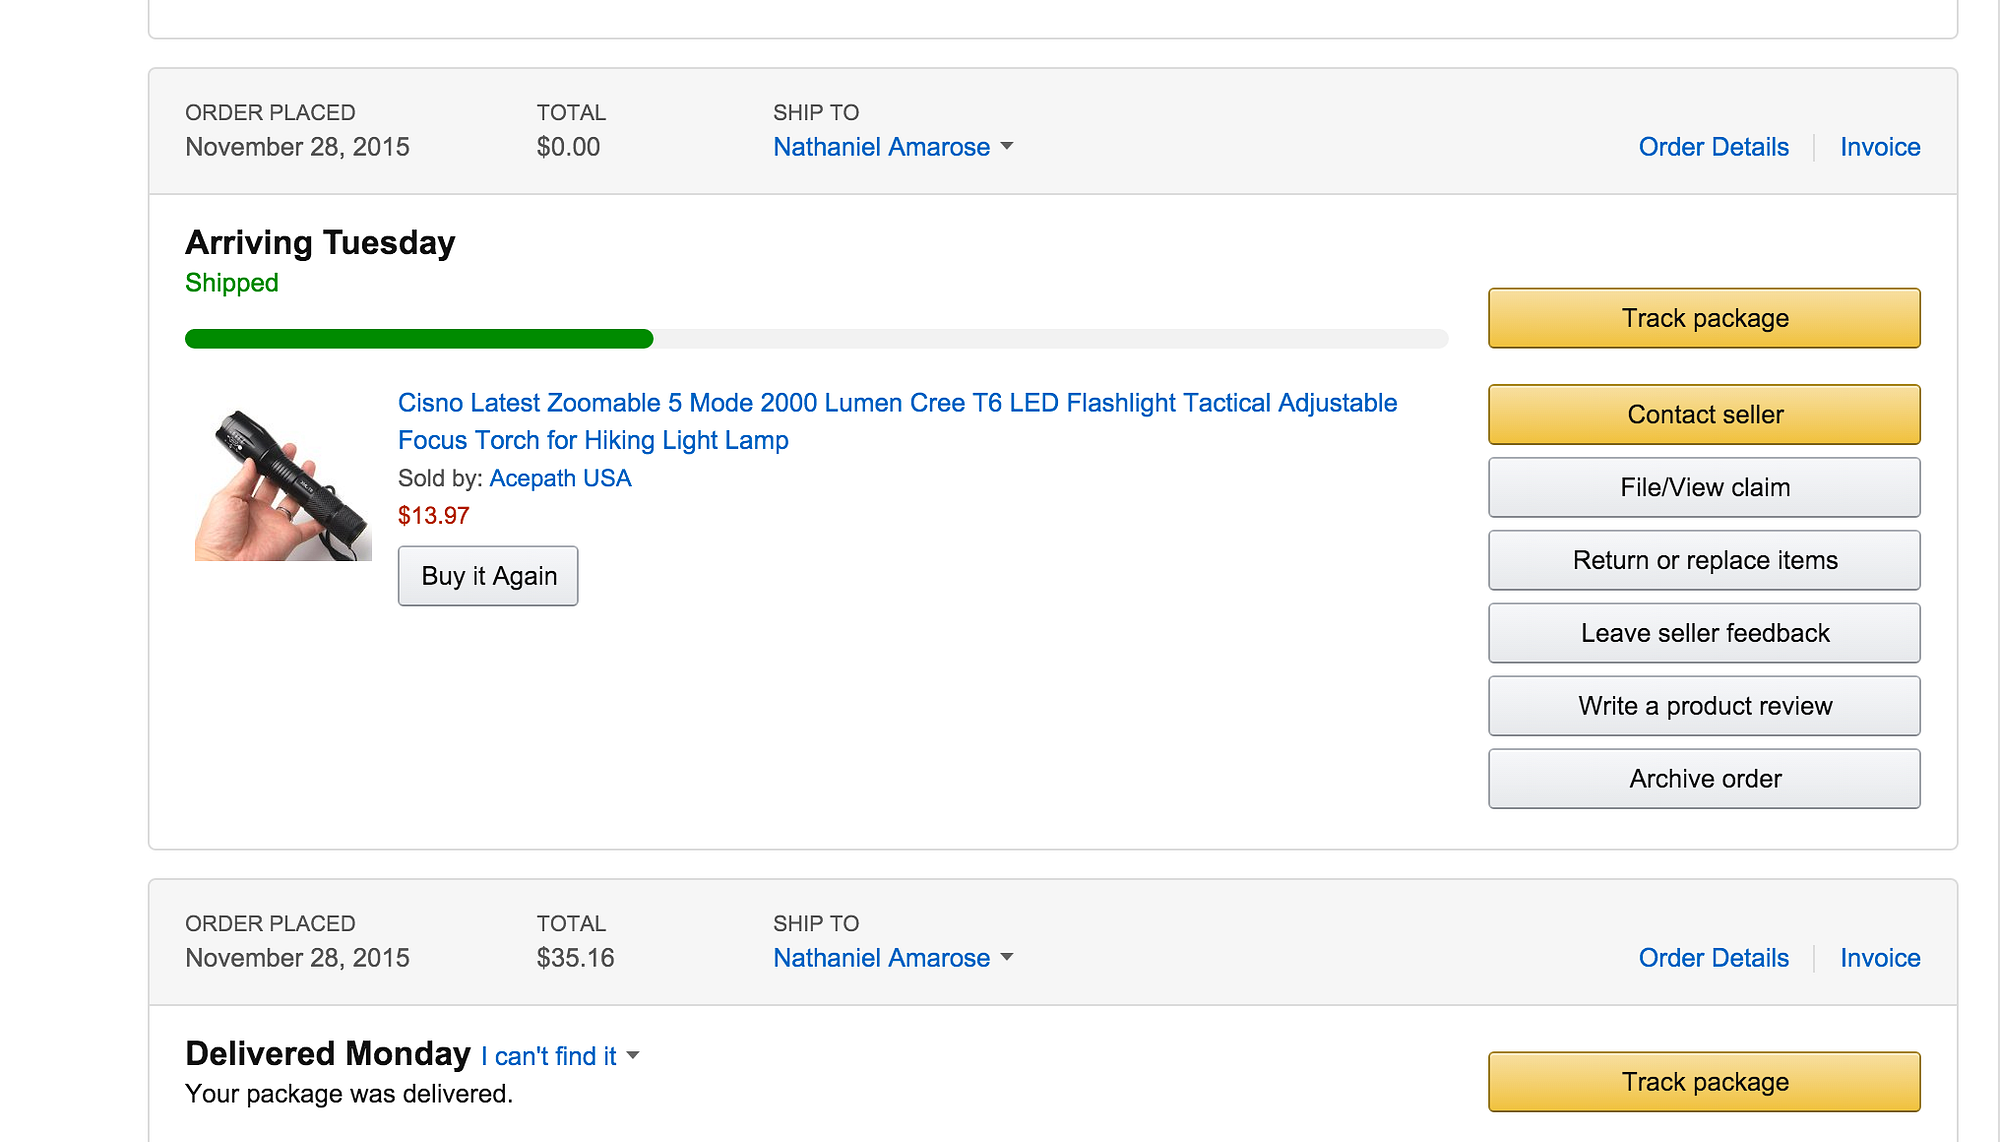Expand Ship To dropdown on $0.00 order
The width and height of the screenshot is (2000, 1142).
coord(893,147)
